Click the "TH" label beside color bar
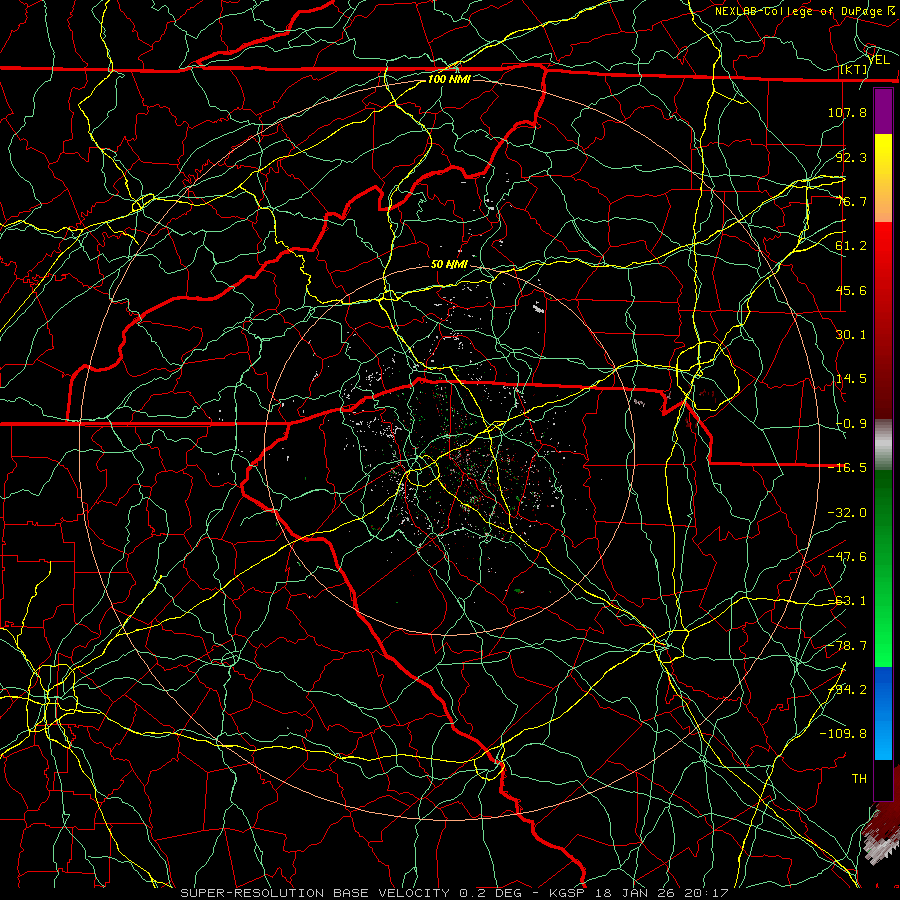Screen dimensions: 900x900 point(859,779)
